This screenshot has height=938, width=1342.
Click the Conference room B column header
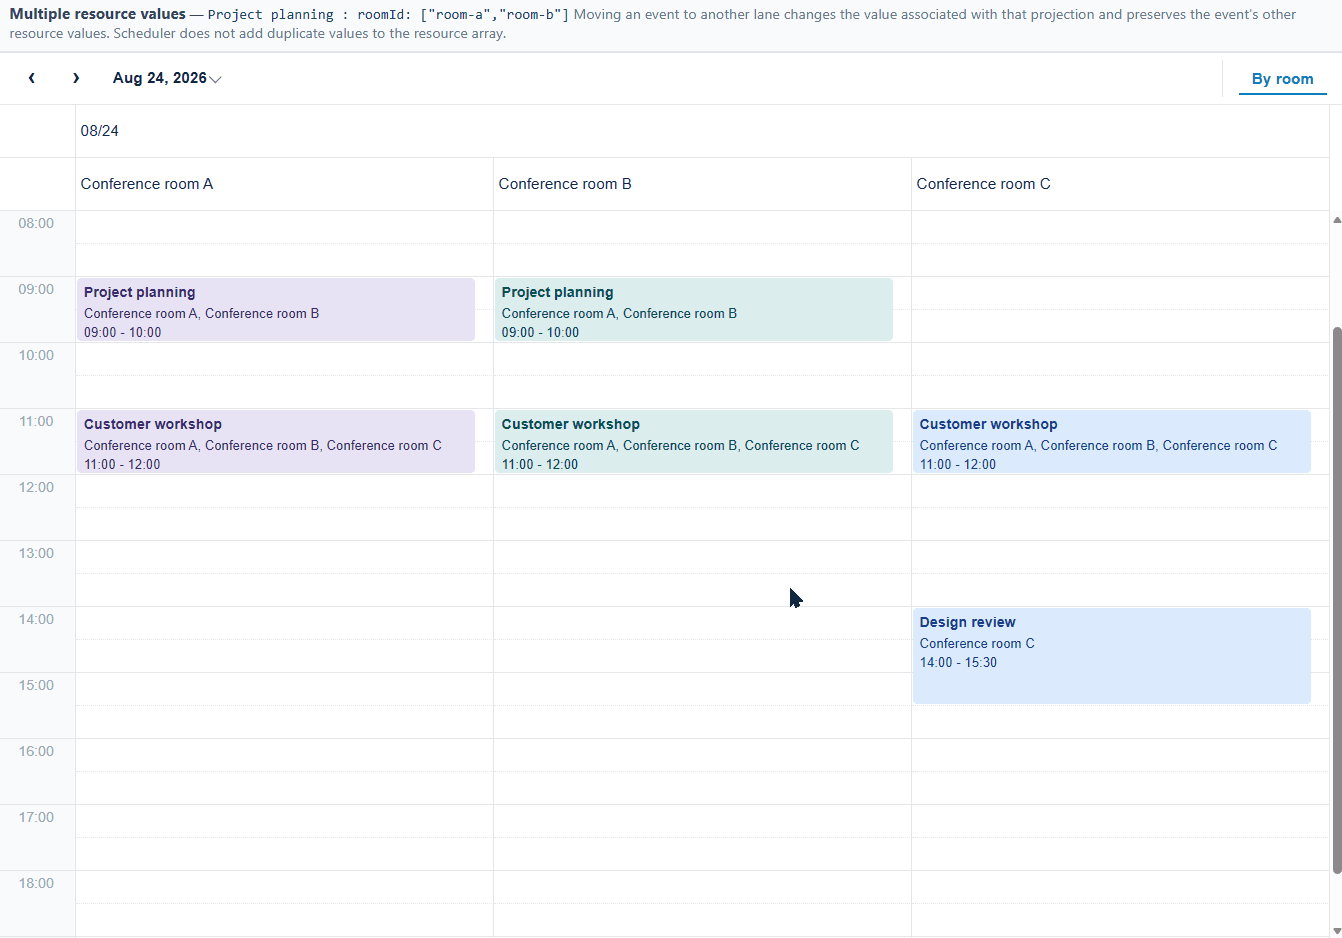702,184
